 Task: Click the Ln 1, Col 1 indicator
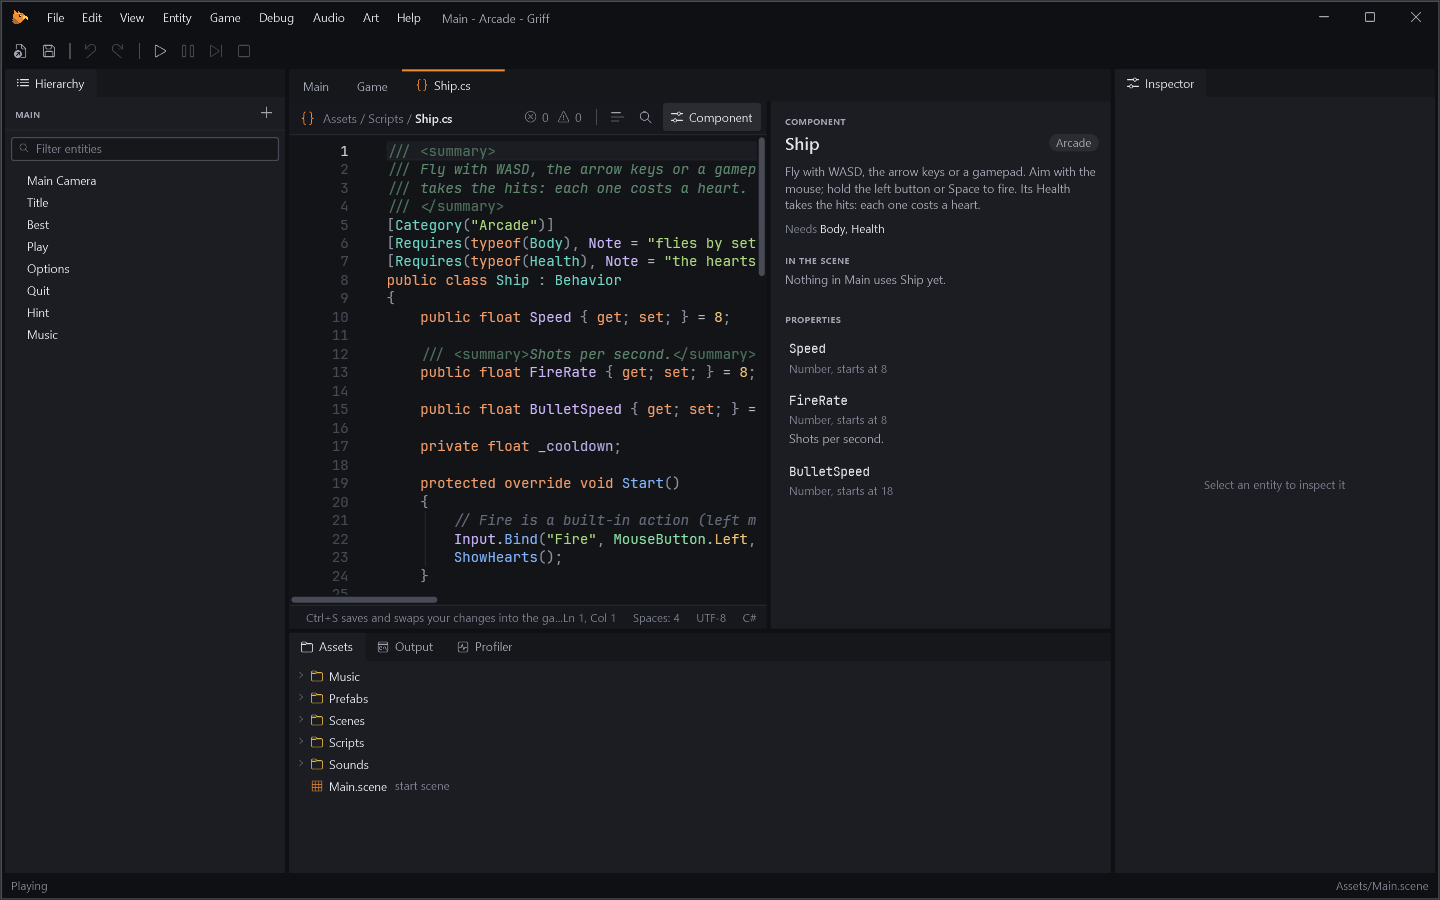(589, 618)
